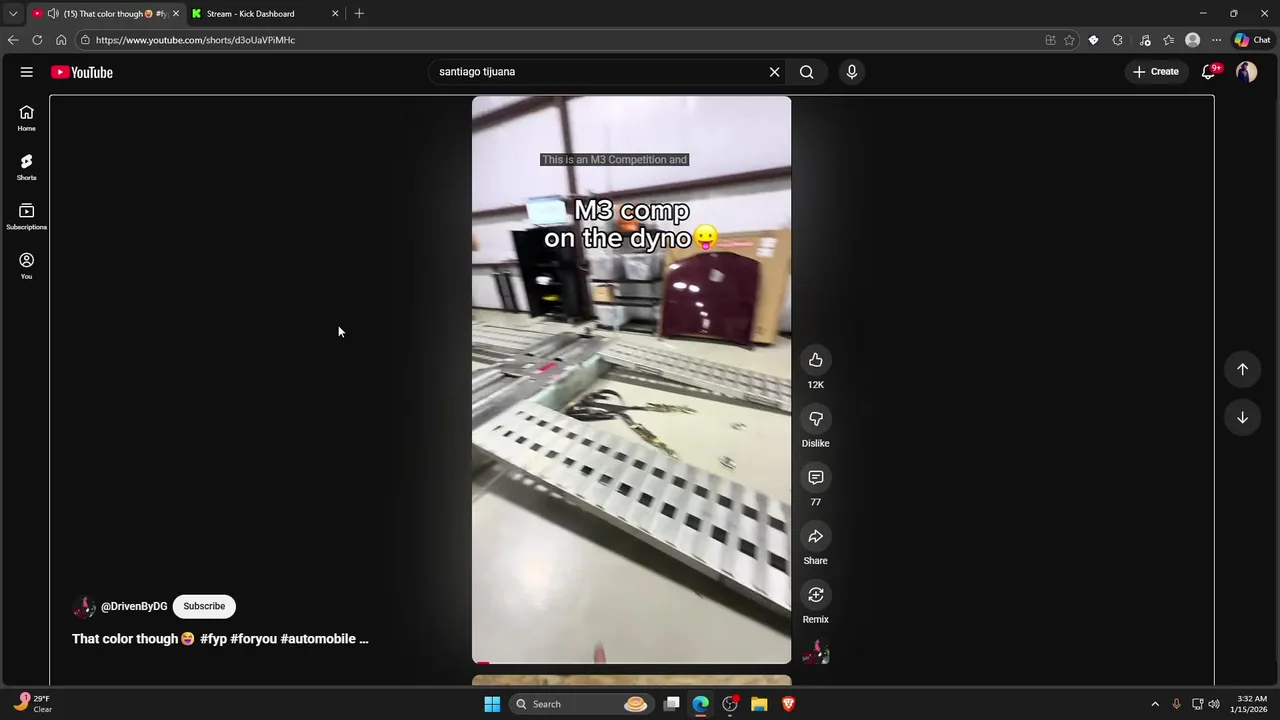
Task: Like this Short
Action: (x=816, y=360)
